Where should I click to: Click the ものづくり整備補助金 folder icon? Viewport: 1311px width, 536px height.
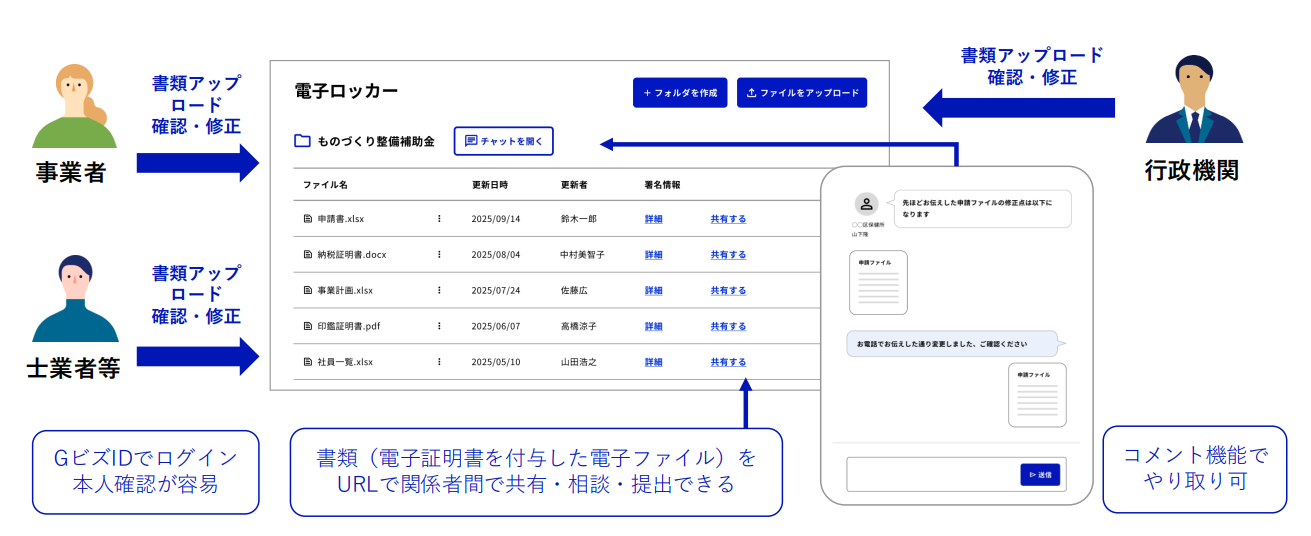tap(302, 141)
